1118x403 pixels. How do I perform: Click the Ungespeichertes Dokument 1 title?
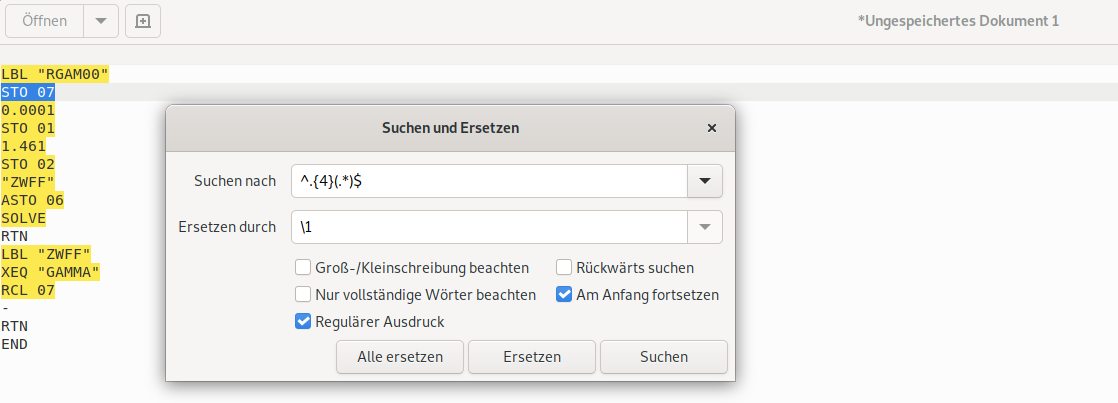tap(957, 21)
